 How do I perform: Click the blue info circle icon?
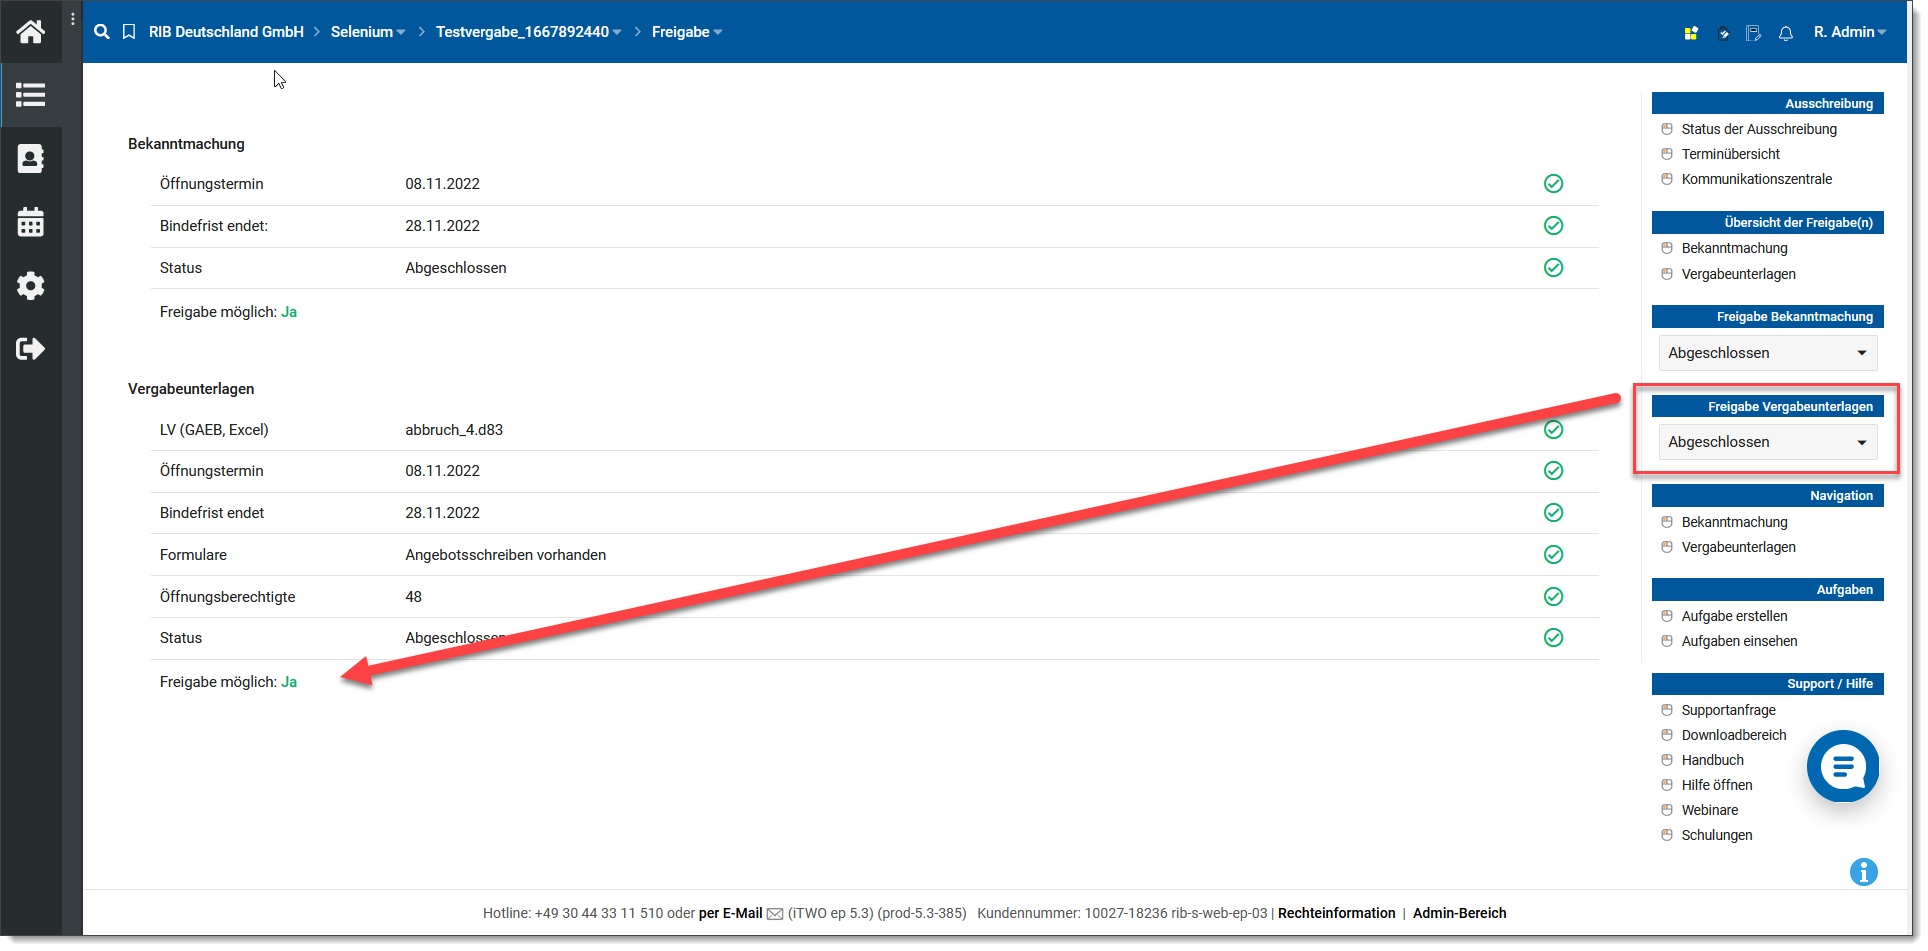click(x=1864, y=872)
